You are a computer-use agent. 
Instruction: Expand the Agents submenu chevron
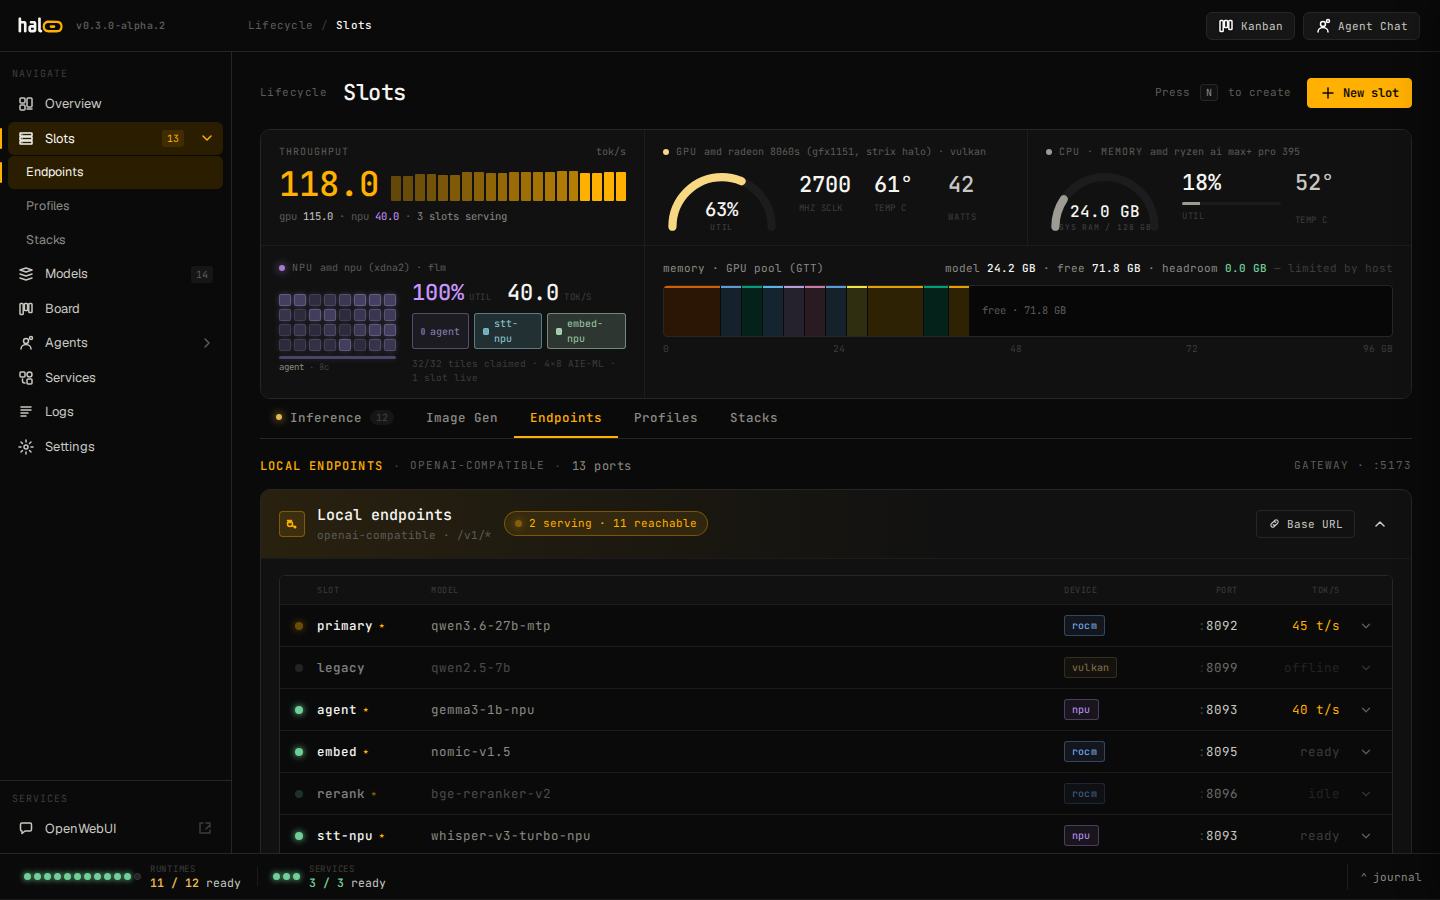(x=207, y=343)
